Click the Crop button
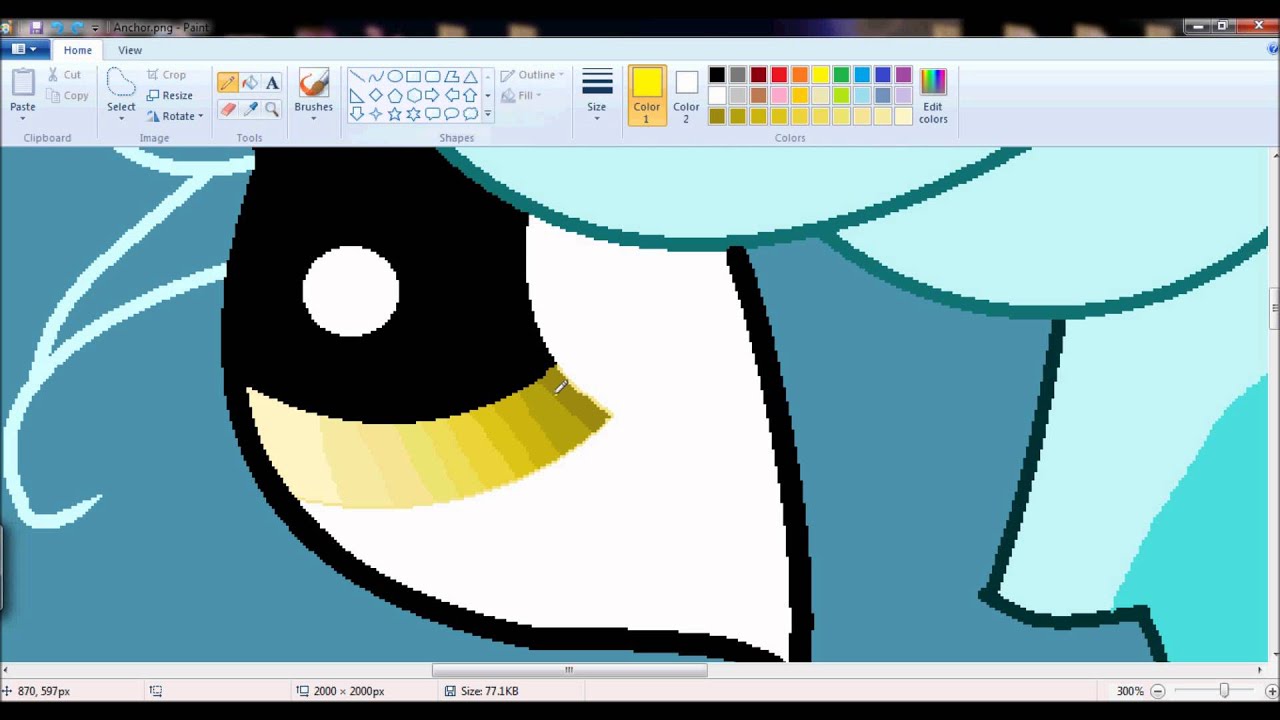The height and width of the screenshot is (720, 1280). point(166,75)
